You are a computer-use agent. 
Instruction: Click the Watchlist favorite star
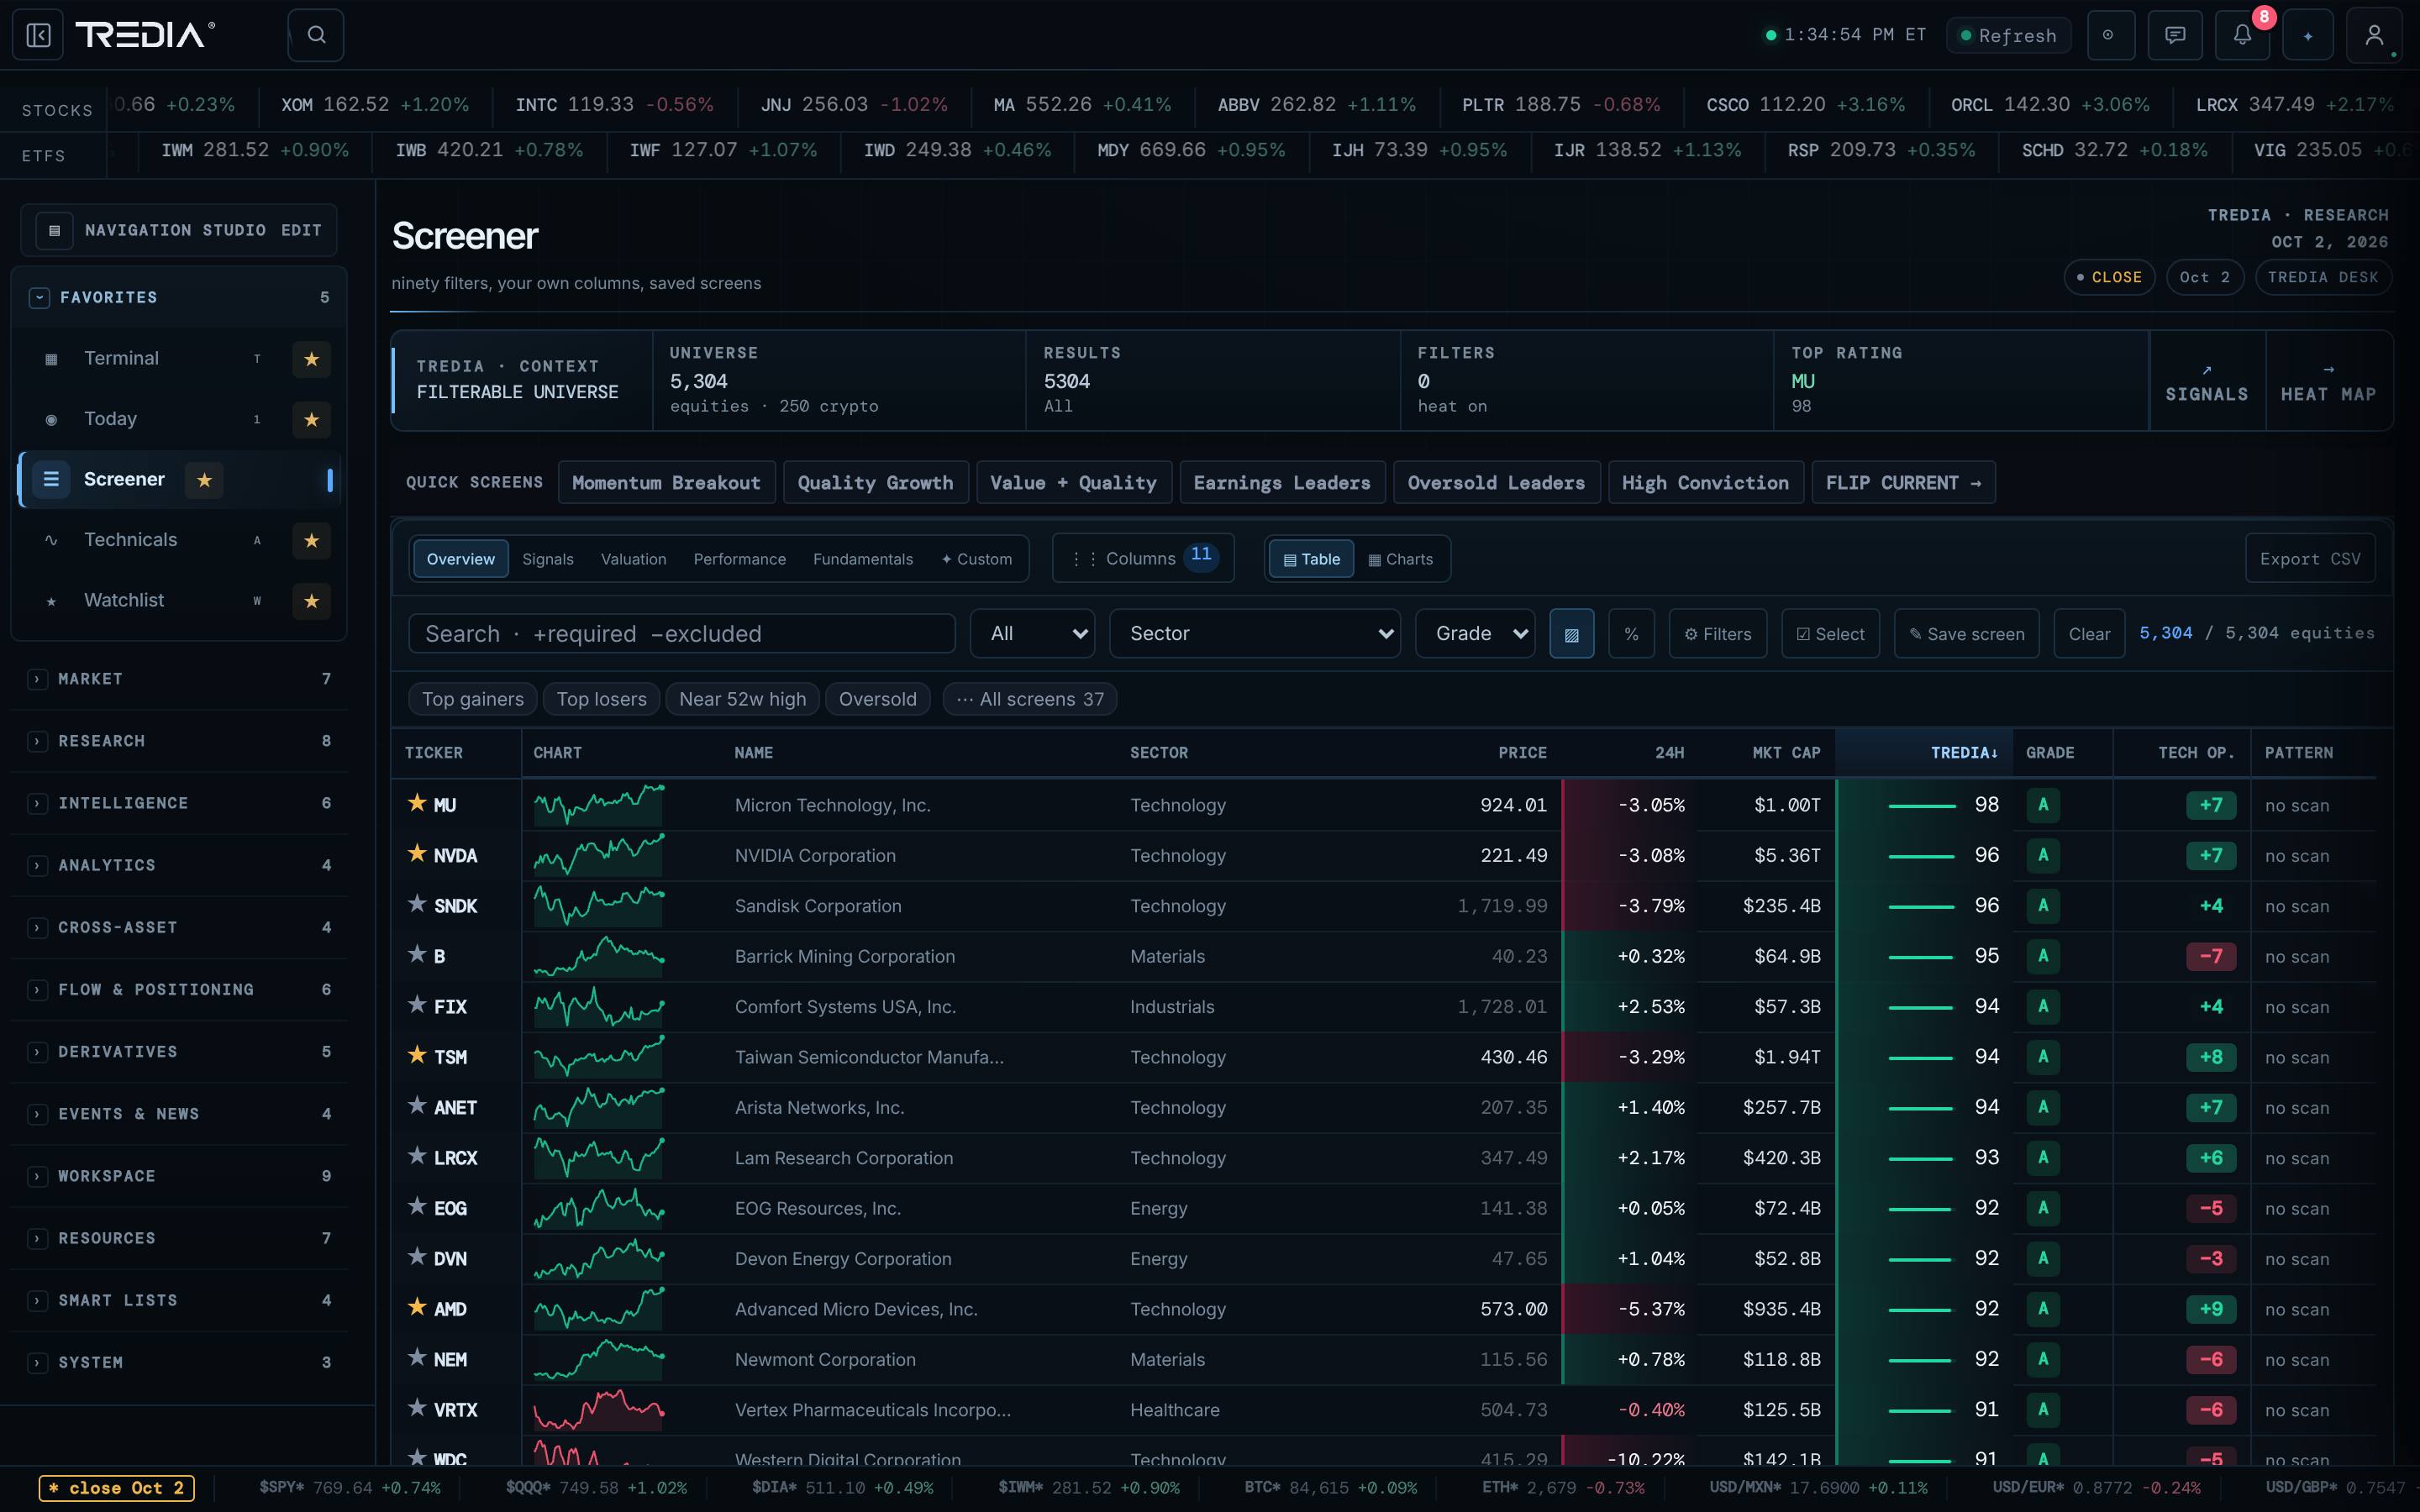pos(312,601)
